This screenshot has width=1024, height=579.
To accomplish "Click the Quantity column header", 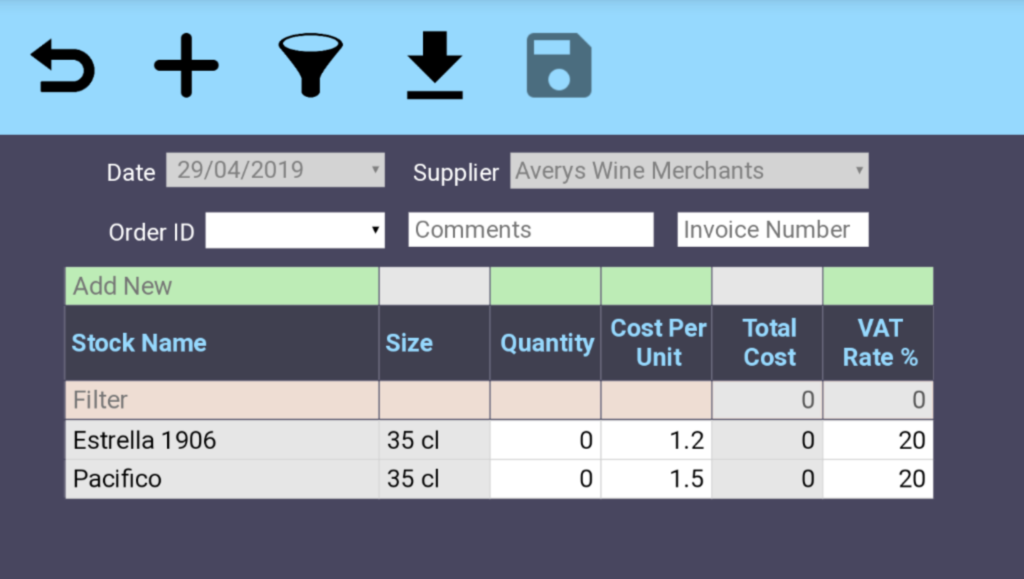I will pyautogui.click(x=546, y=343).
